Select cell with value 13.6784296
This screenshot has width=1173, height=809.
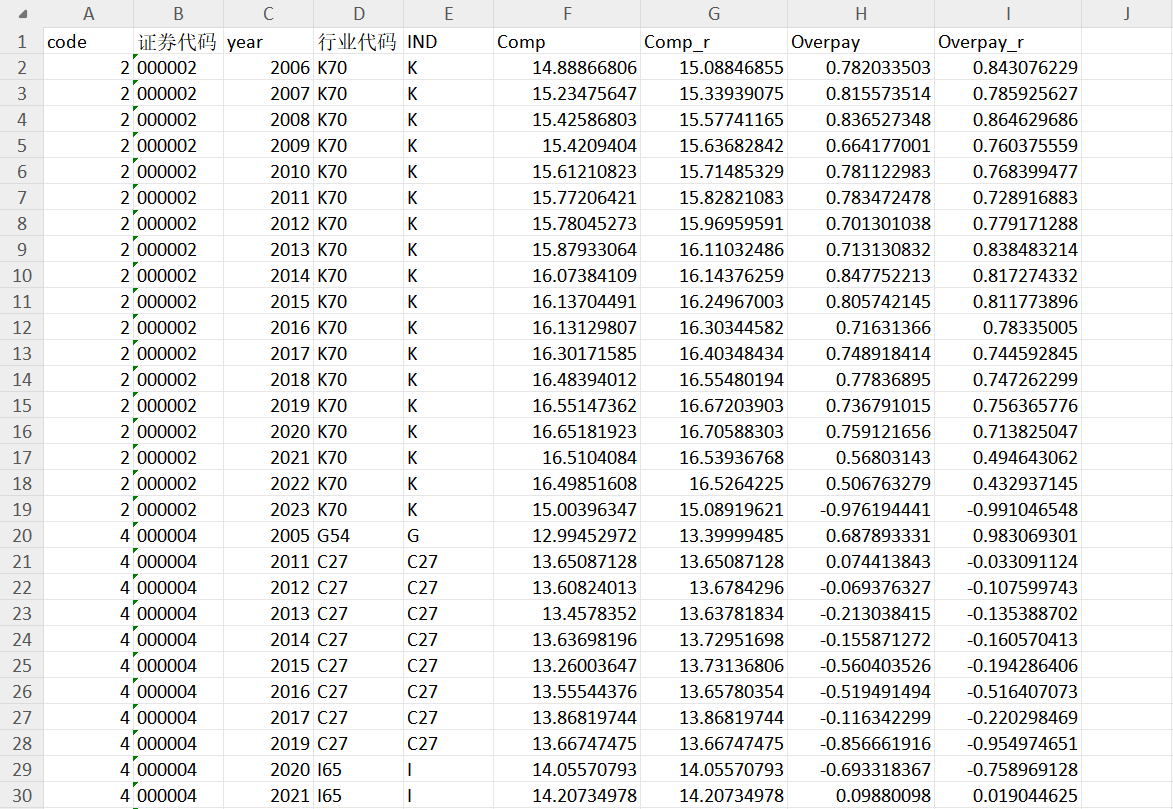pyautogui.click(x=714, y=588)
